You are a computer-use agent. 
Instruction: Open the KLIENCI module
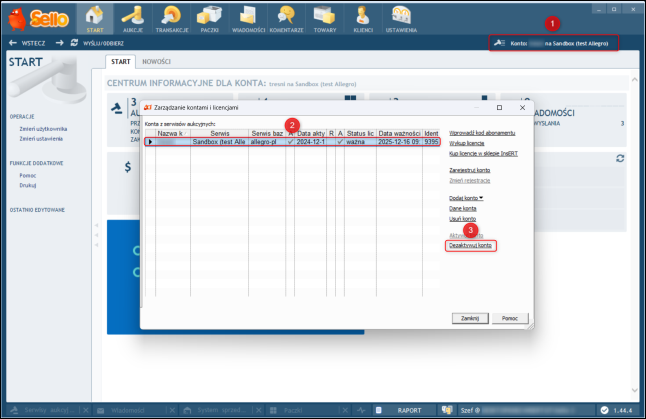363,19
